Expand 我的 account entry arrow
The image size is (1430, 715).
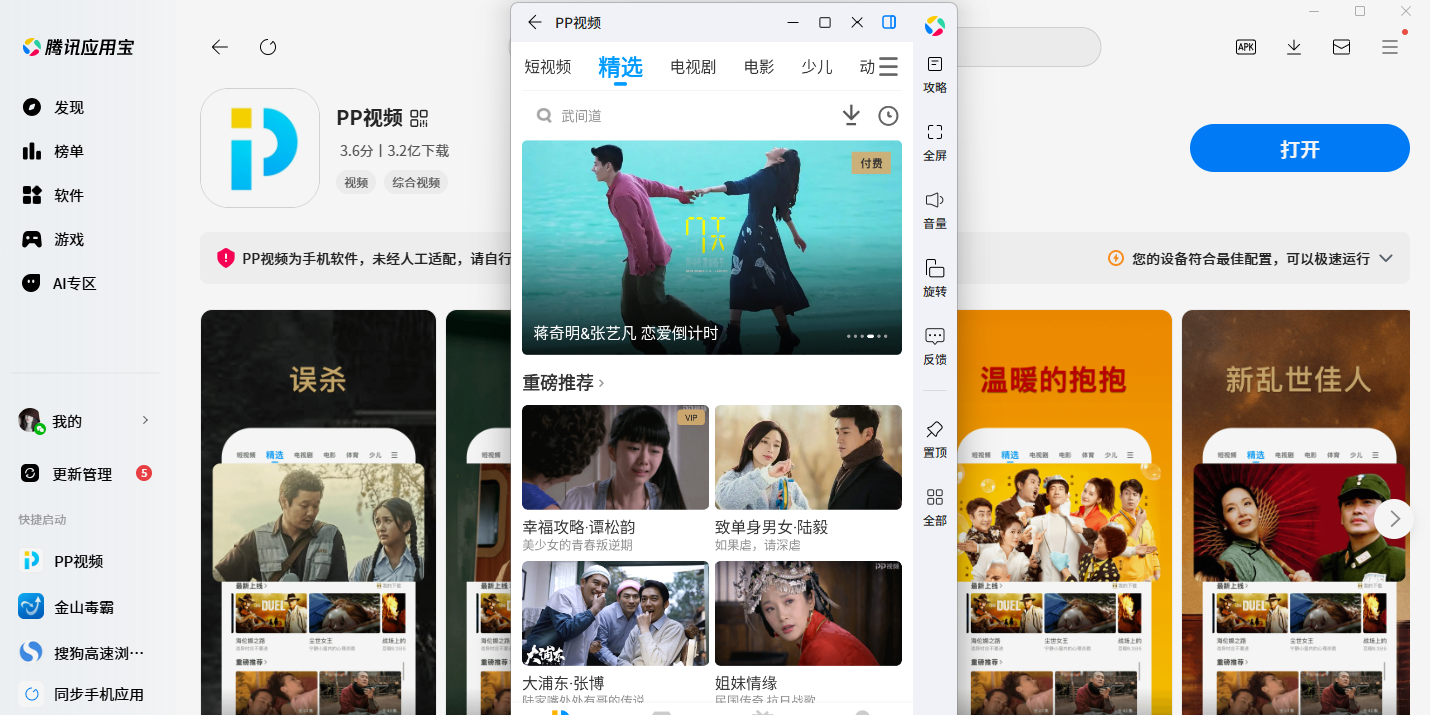point(145,420)
